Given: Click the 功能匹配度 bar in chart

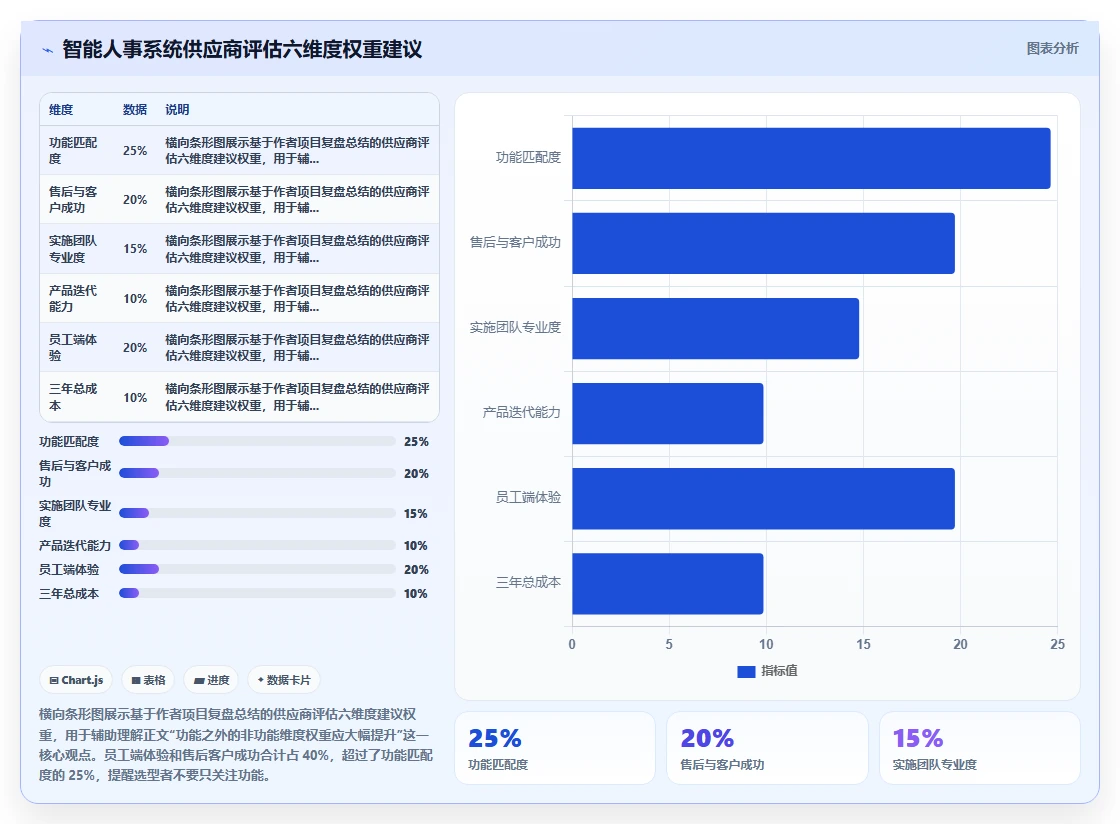Looking at the screenshot, I should click(x=811, y=159).
